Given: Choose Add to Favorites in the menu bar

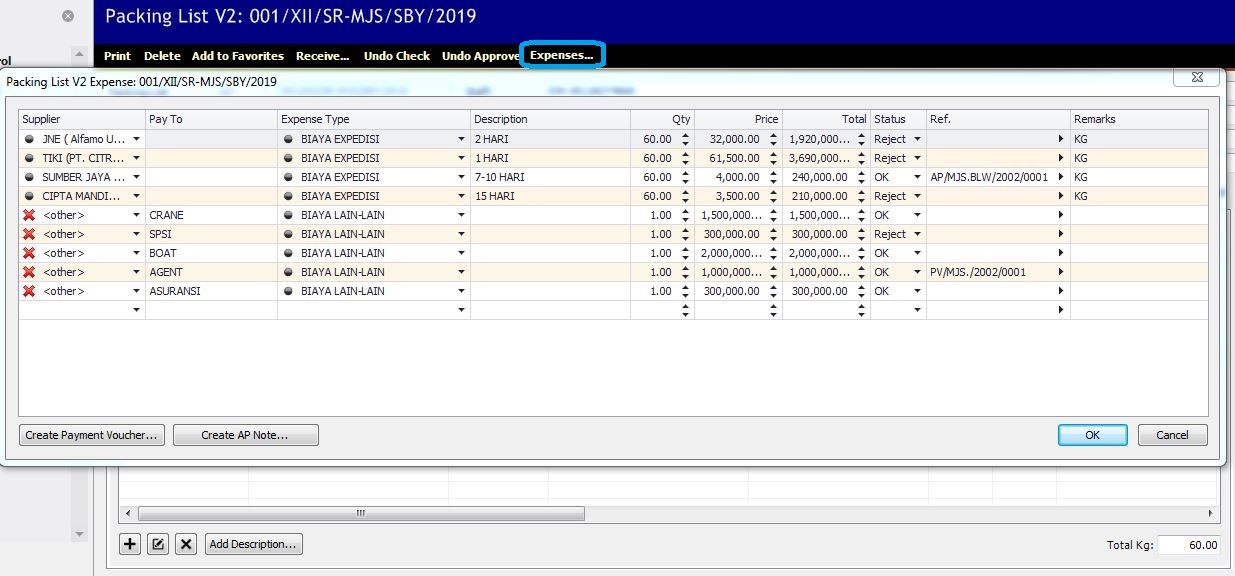Looking at the screenshot, I should 238,56.
